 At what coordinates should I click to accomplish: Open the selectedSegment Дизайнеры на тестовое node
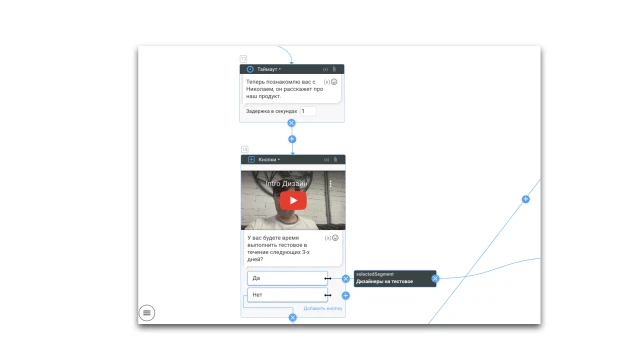point(392,278)
